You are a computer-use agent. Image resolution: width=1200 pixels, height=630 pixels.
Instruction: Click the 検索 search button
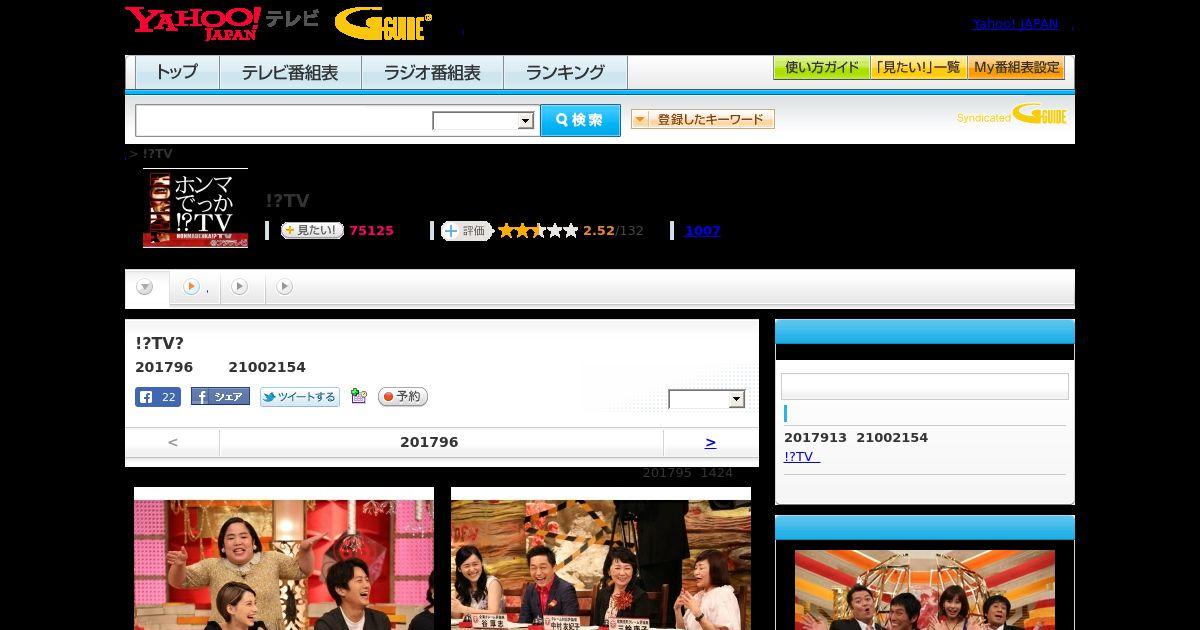[580, 120]
